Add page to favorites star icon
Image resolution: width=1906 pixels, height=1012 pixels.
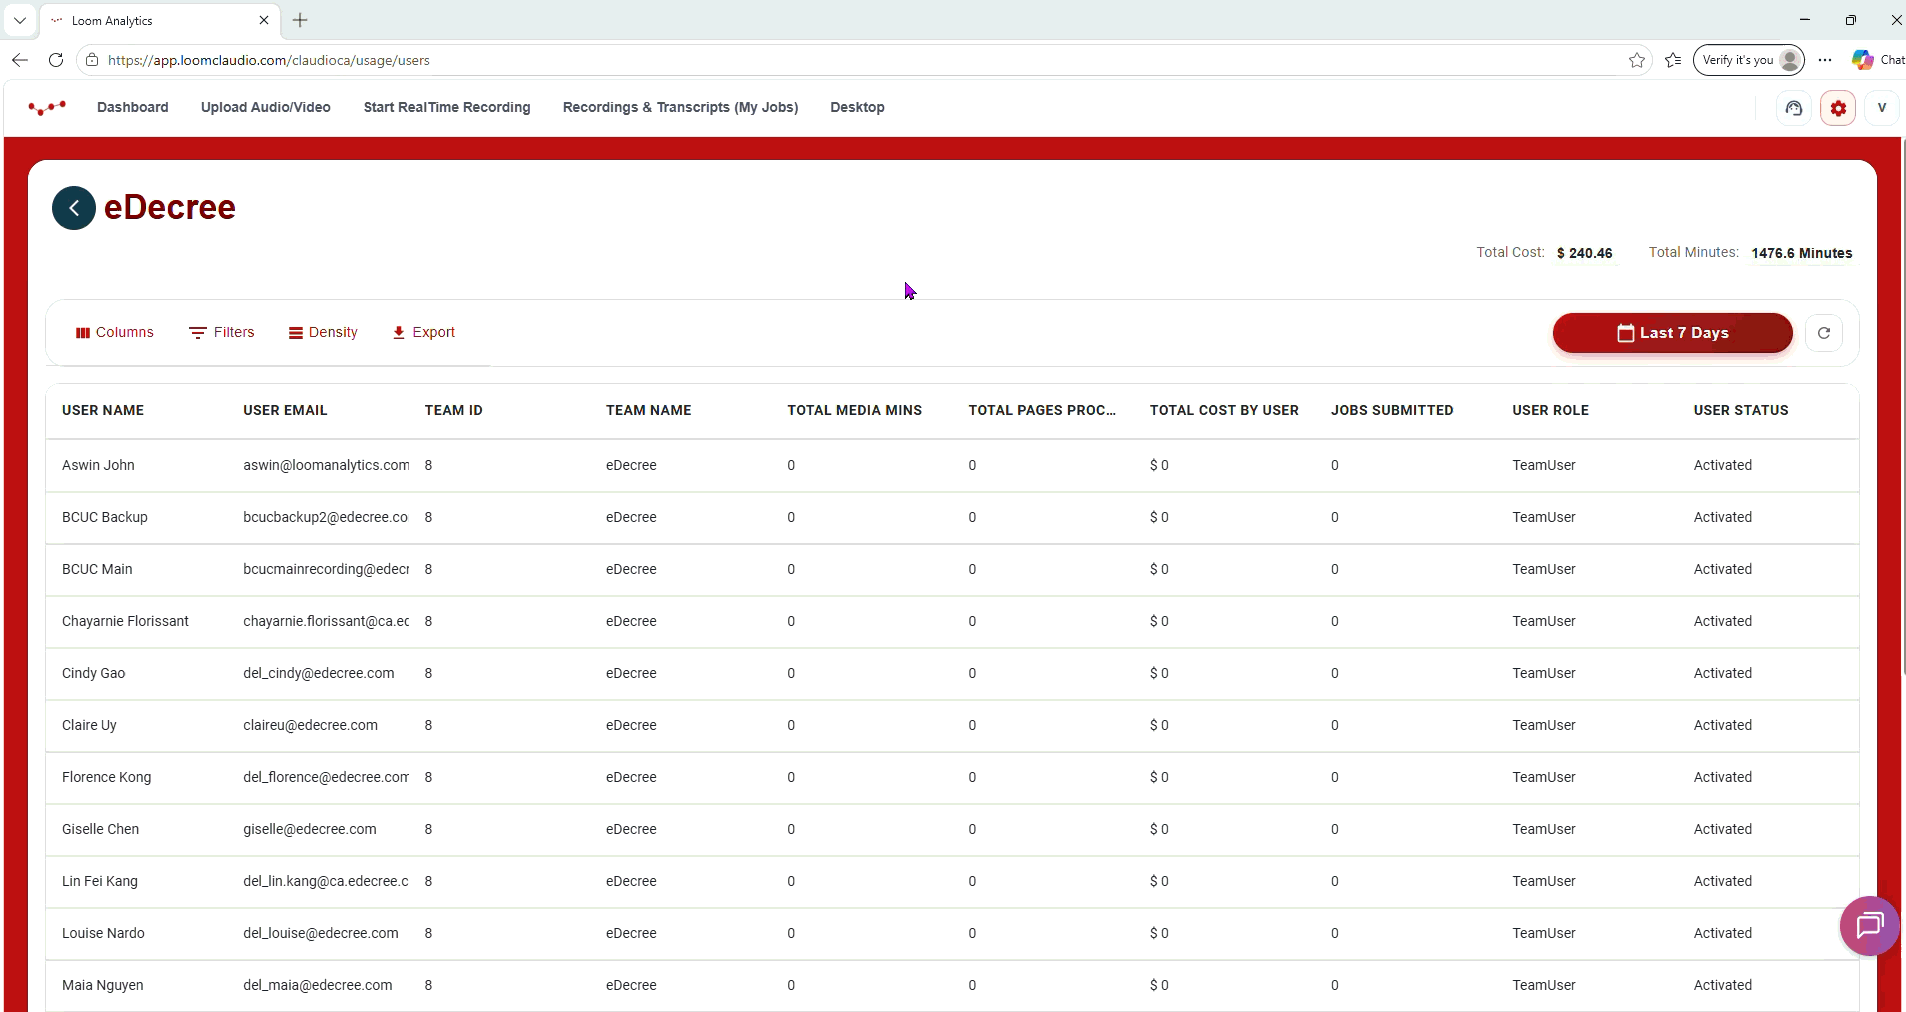coord(1637,60)
